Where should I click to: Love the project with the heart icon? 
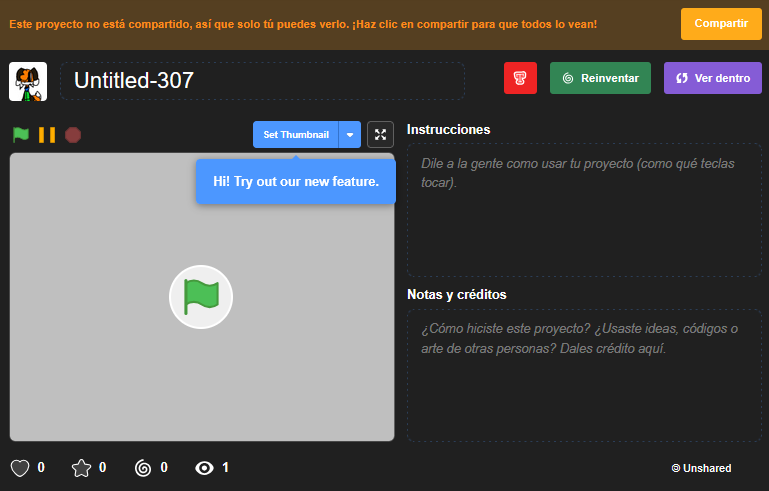point(20,468)
